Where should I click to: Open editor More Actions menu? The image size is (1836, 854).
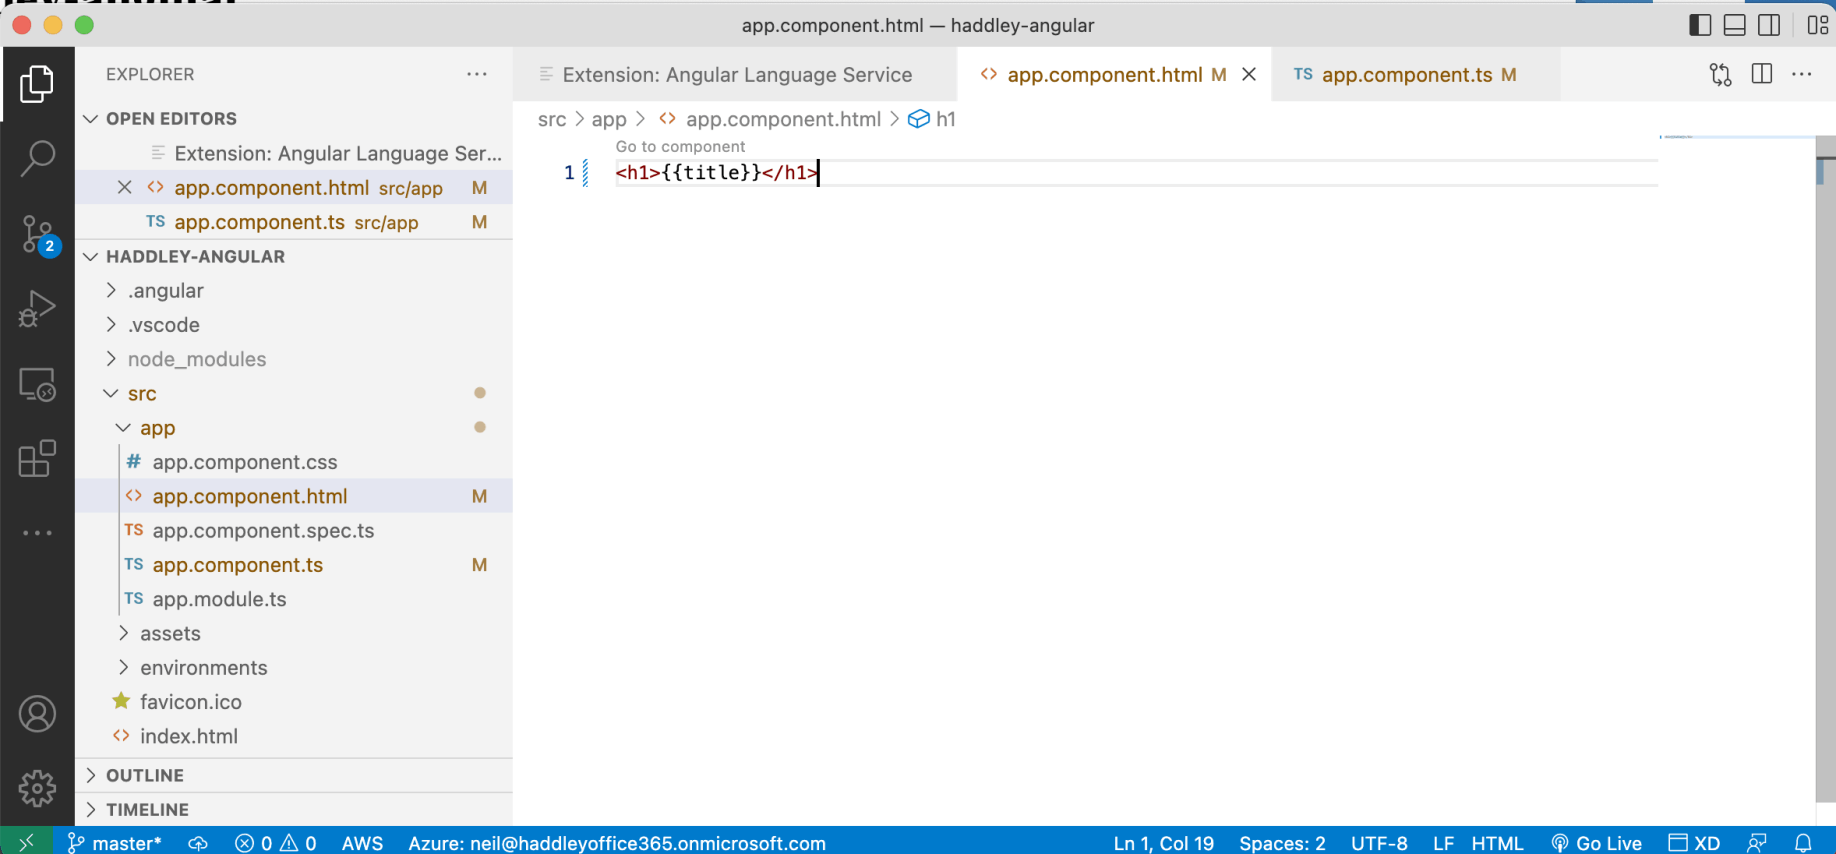(x=1802, y=74)
